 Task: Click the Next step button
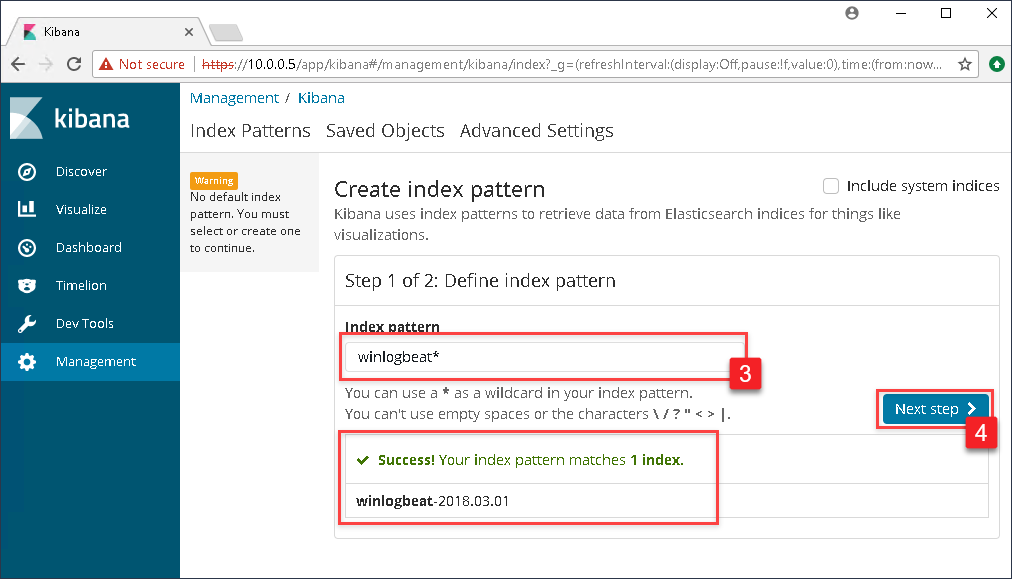[935, 409]
